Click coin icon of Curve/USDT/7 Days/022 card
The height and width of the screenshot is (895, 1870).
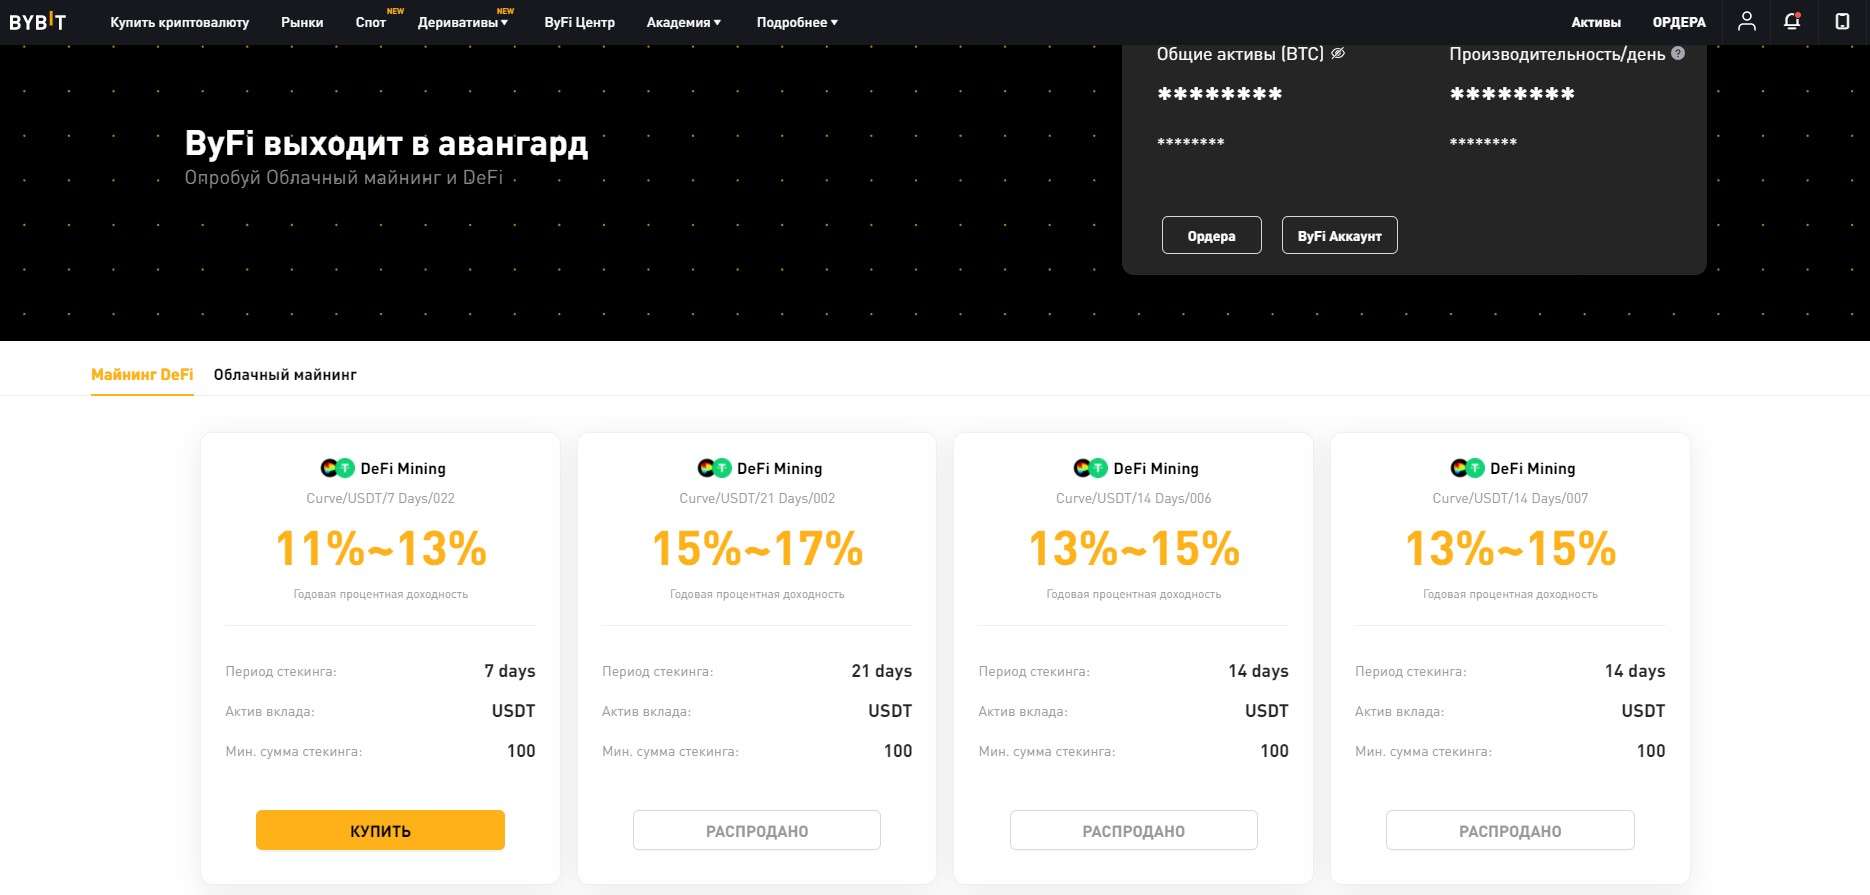pyautogui.click(x=337, y=468)
